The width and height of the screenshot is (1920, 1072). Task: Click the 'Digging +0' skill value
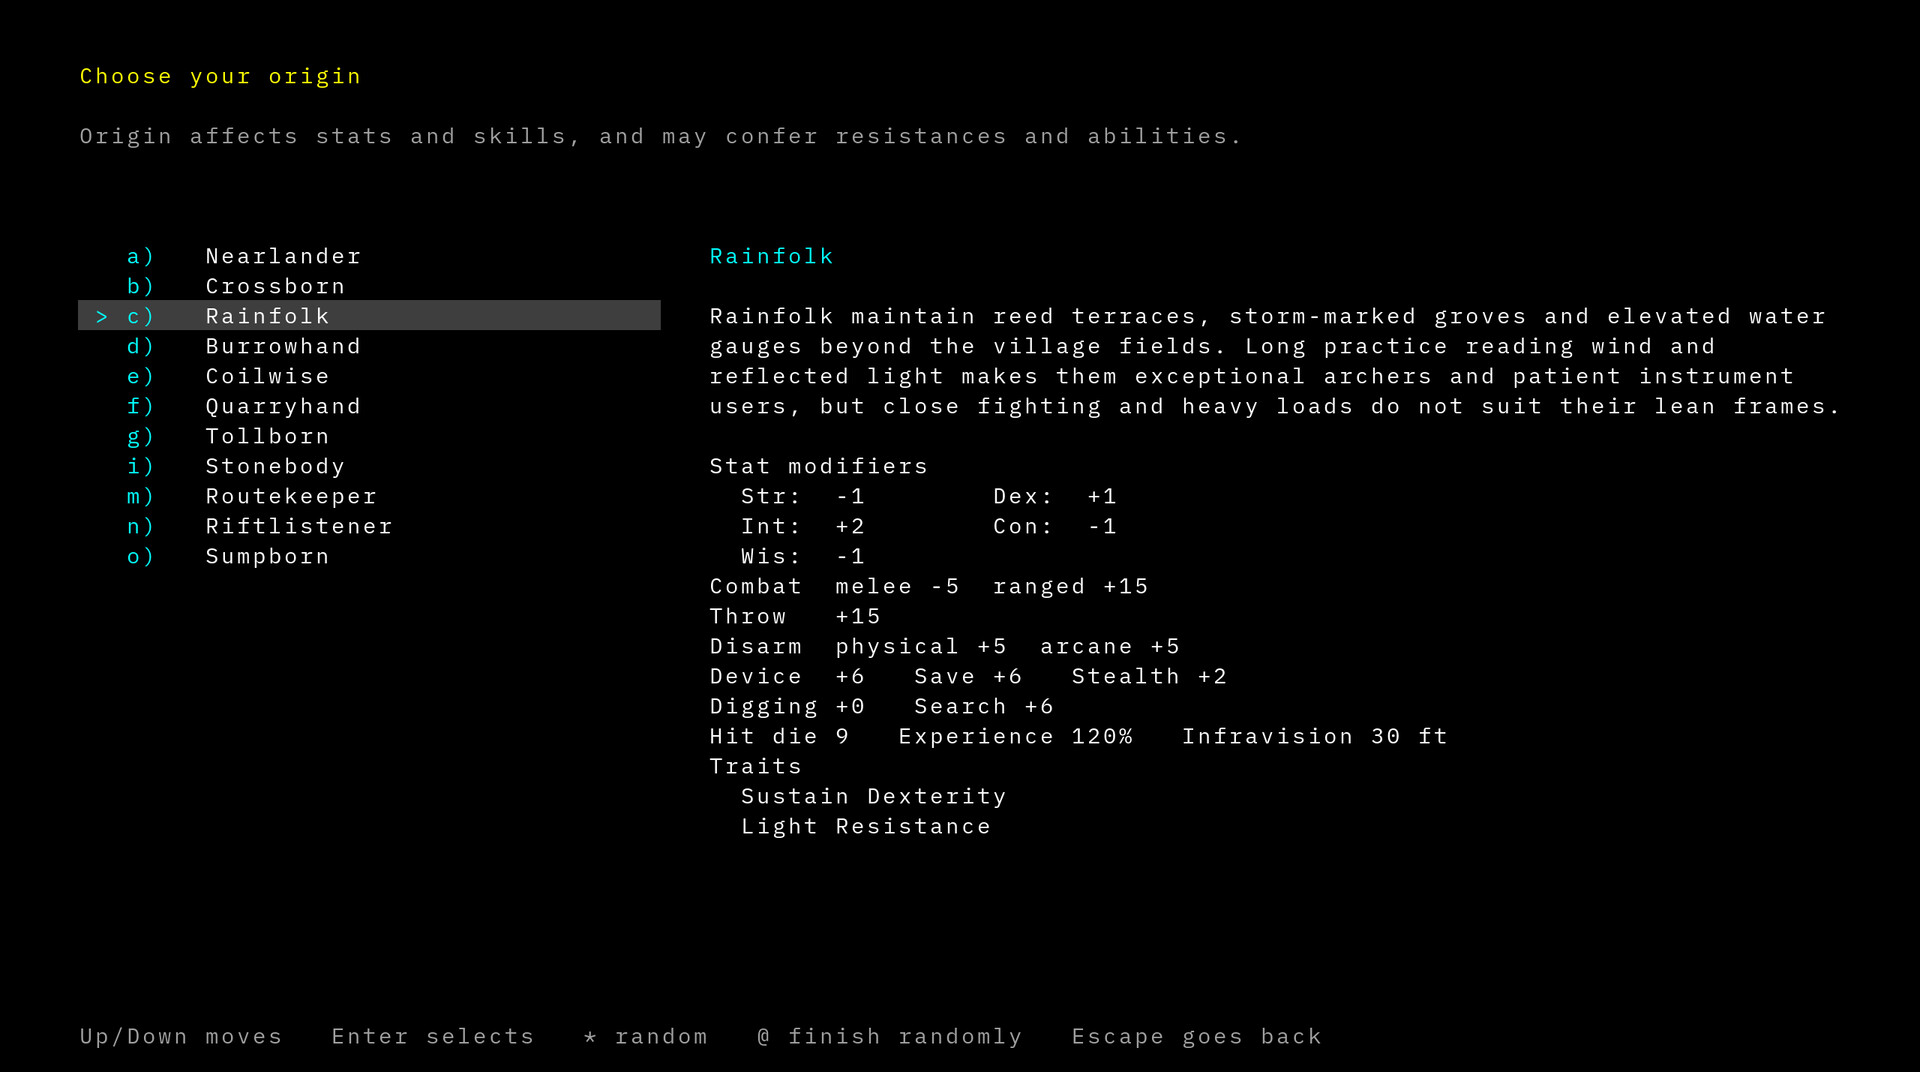click(x=787, y=707)
